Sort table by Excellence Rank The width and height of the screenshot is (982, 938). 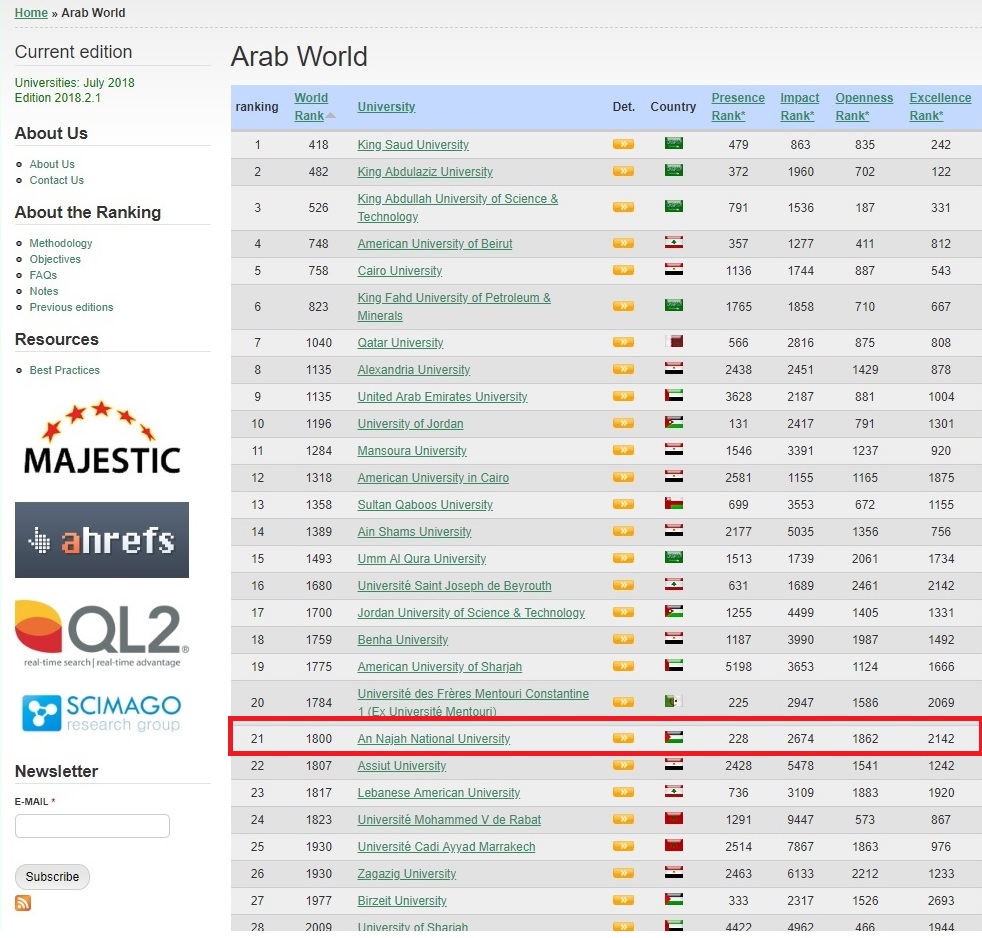point(940,106)
